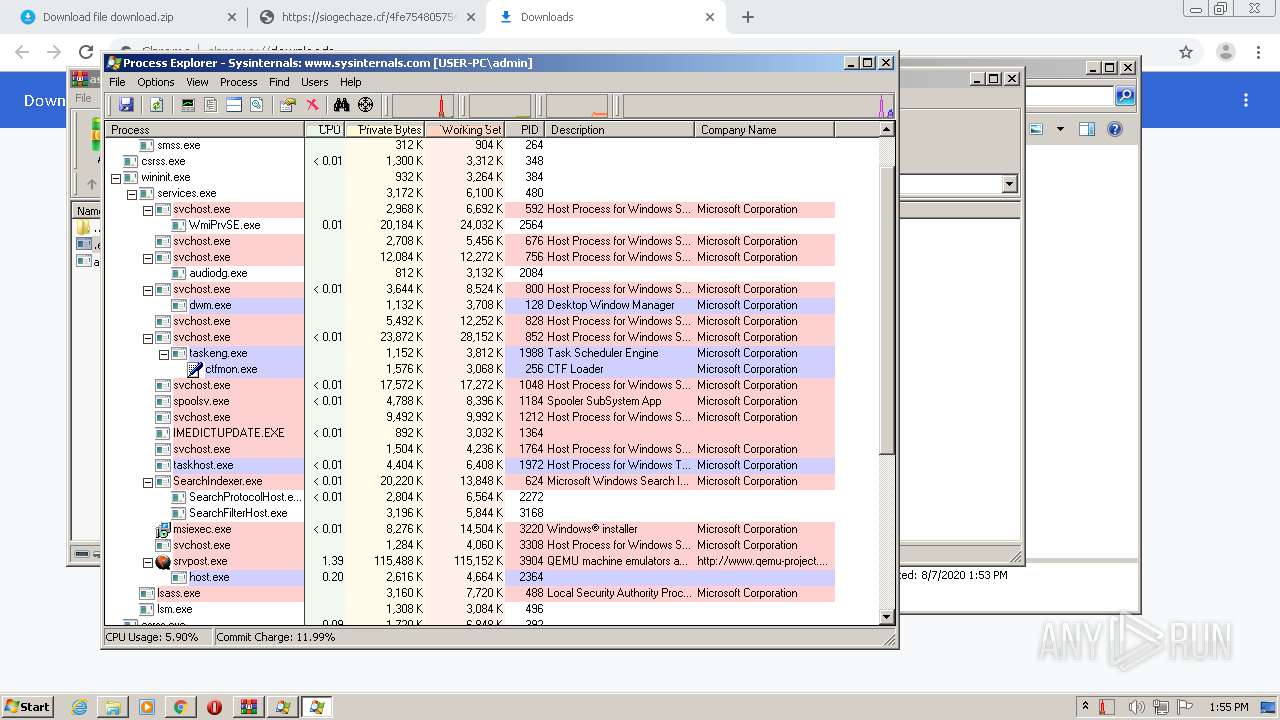1280x720 pixels.
Task: Sort by the CPU column header
Action: pos(324,129)
